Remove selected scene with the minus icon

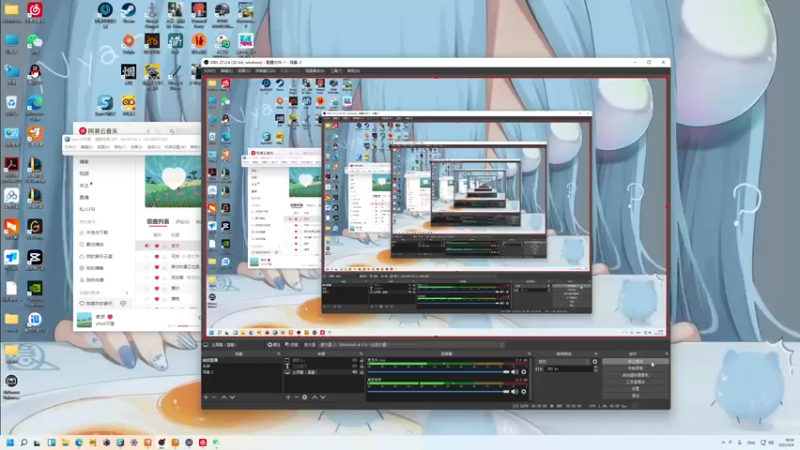pos(214,397)
